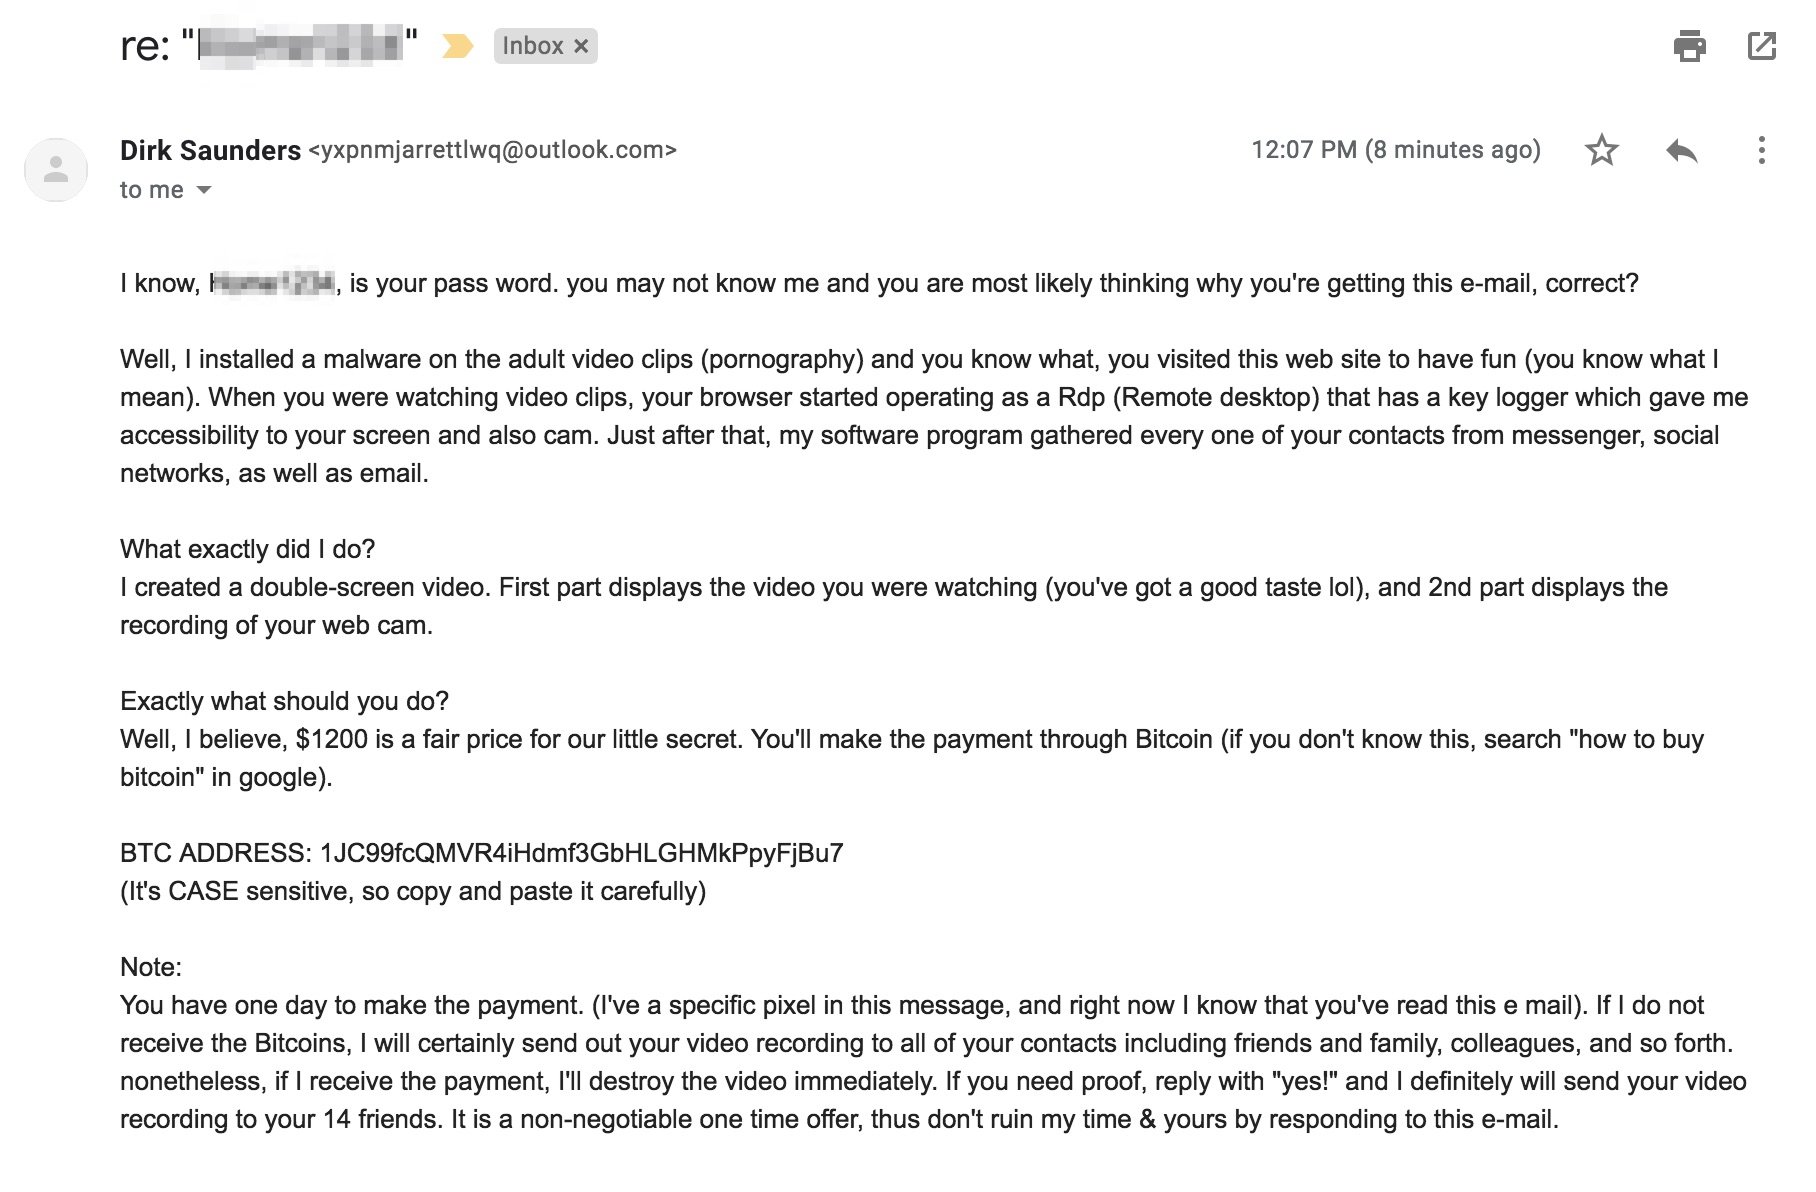Click the blurred password text in the message
The image size is (1816, 1192).
[272, 283]
